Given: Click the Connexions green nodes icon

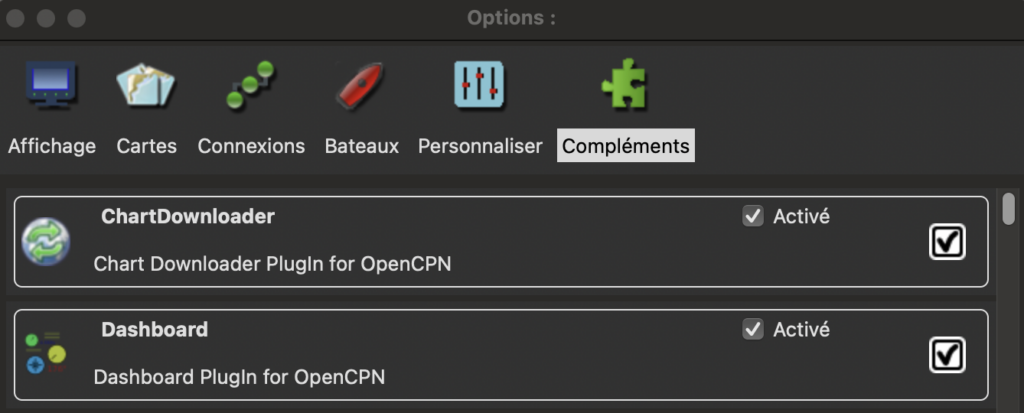Looking at the screenshot, I should (x=250, y=86).
